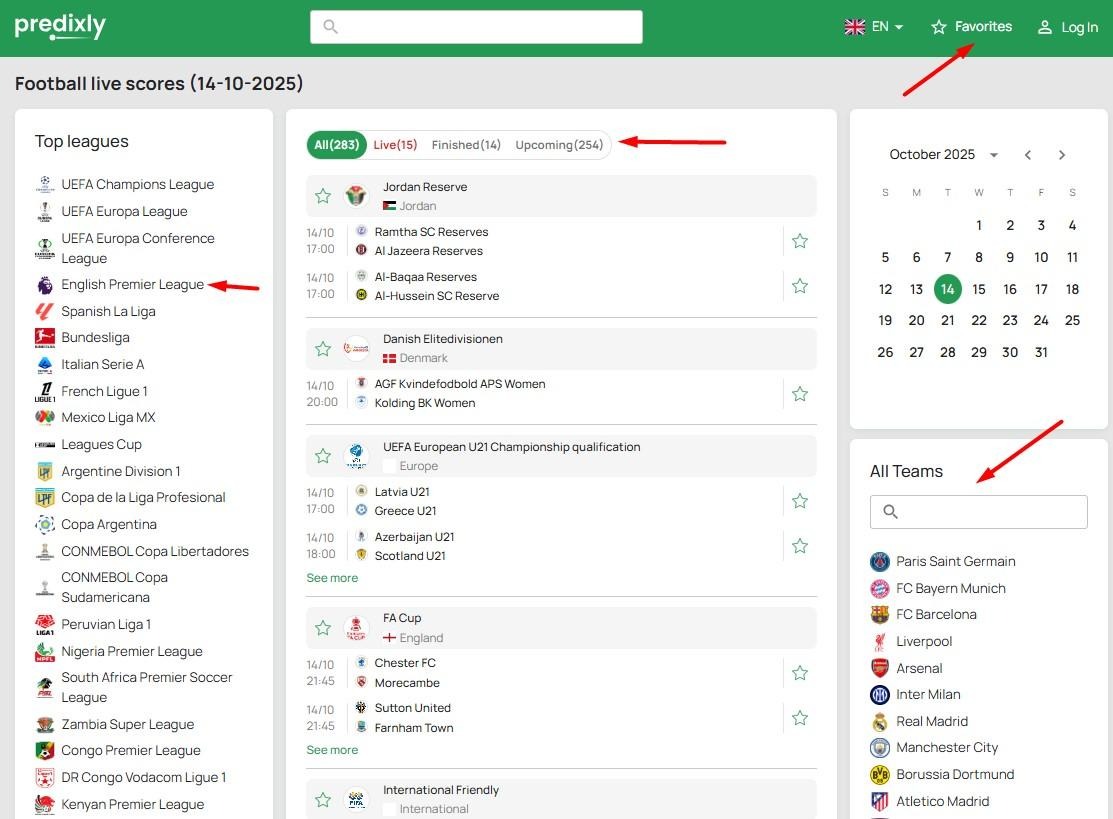Click the Borussia Dortmund club badge
Viewport: 1113px width, 819px height.
pos(880,774)
